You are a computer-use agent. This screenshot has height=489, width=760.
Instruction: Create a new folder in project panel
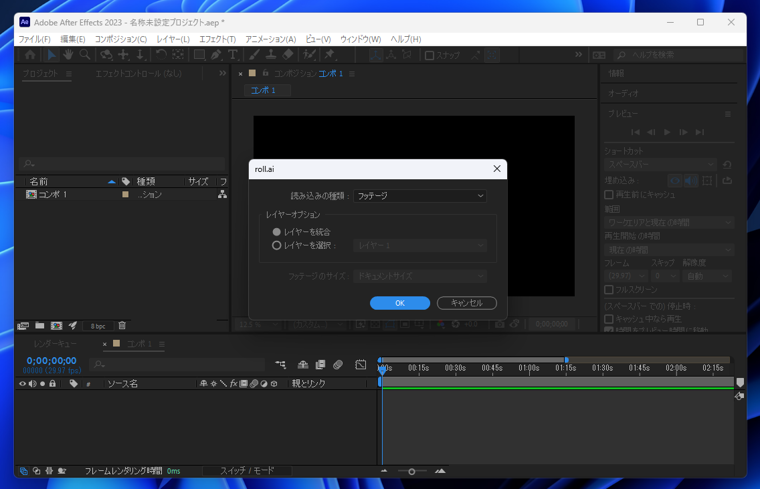[x=40, y=326]
